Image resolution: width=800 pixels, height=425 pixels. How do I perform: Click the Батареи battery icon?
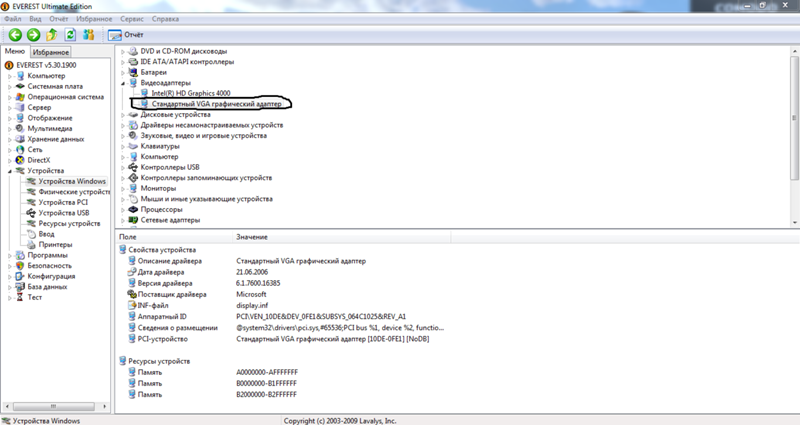coord(133,72)
